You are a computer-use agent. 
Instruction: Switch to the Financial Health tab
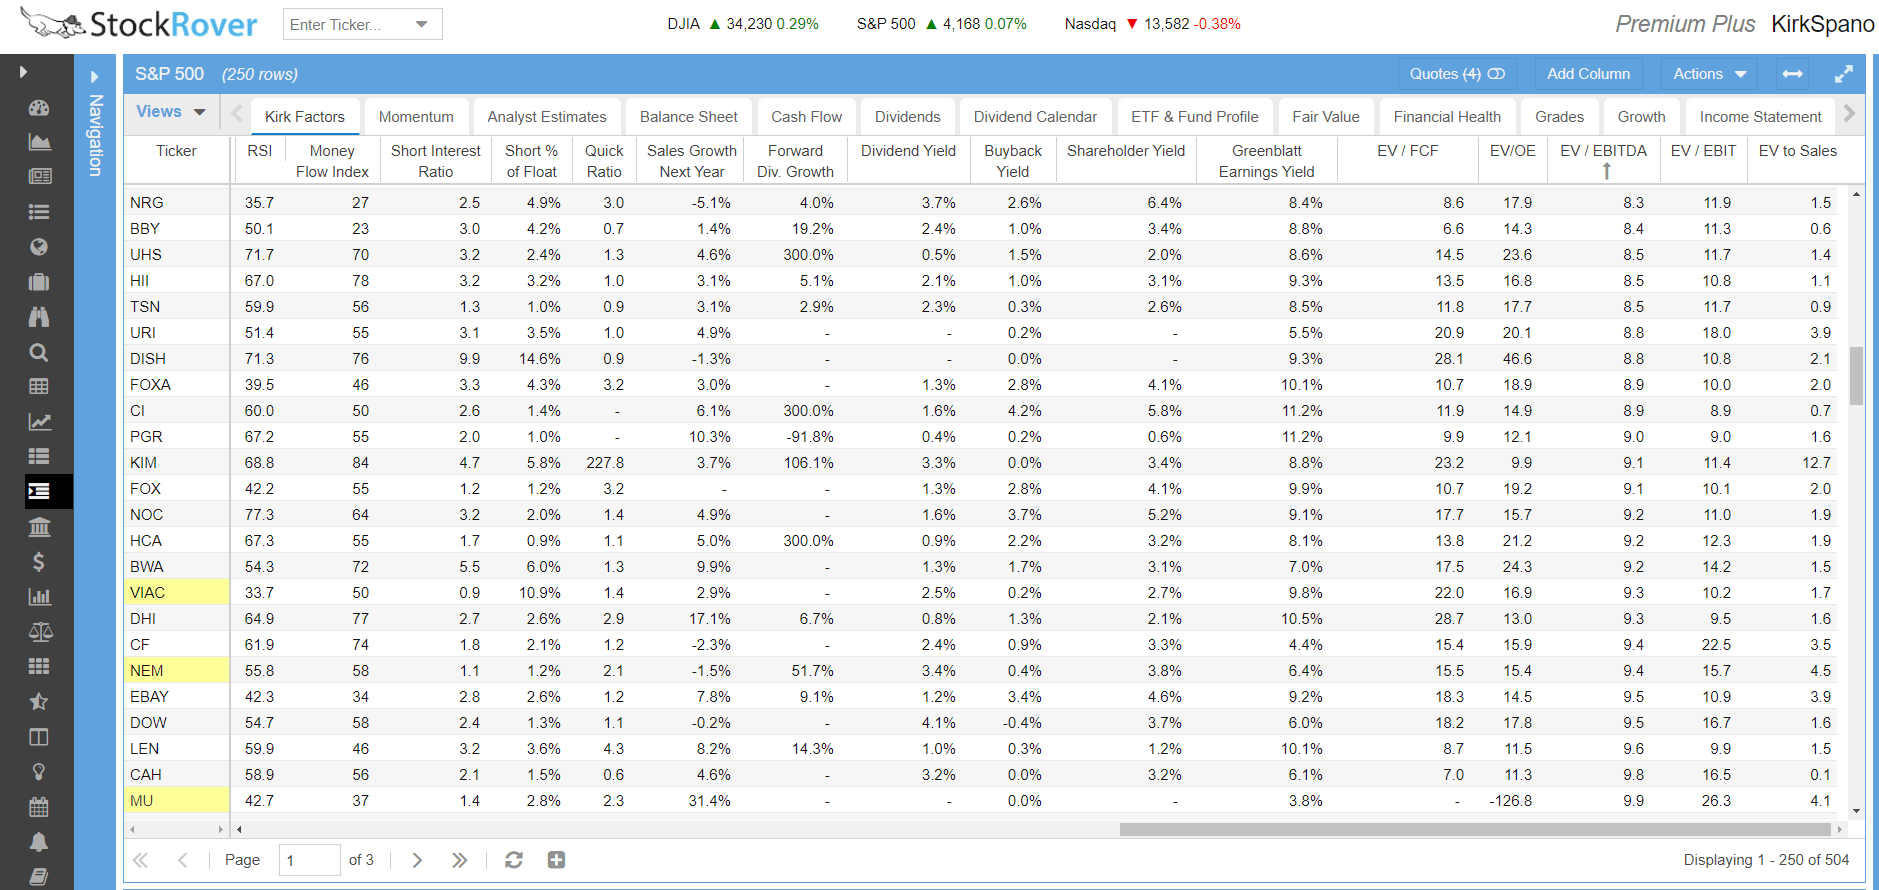point(1447,117)
